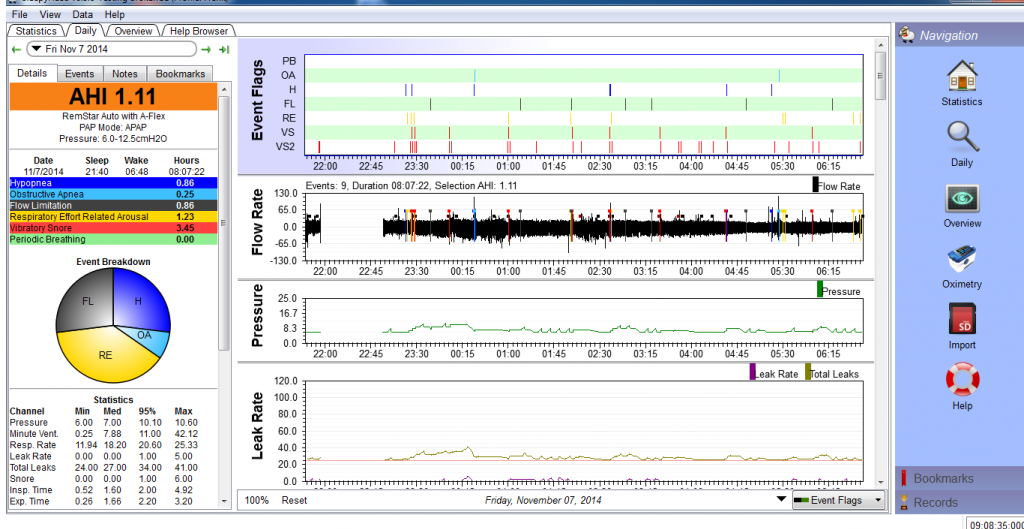Click the H slice of Event Breakdown pie
The height and width of the screenshot is (529, 1024).
click(140, 299)
